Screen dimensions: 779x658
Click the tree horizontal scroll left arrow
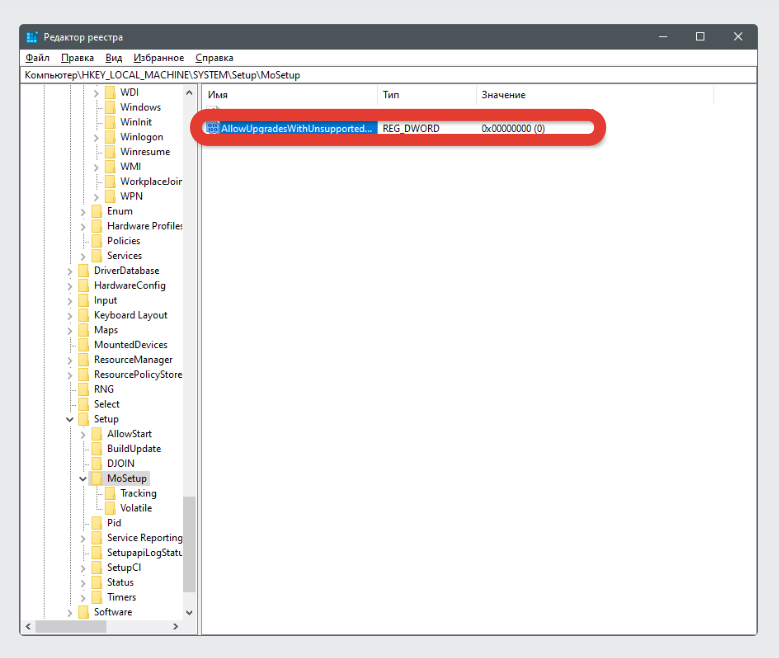(28, 627)
